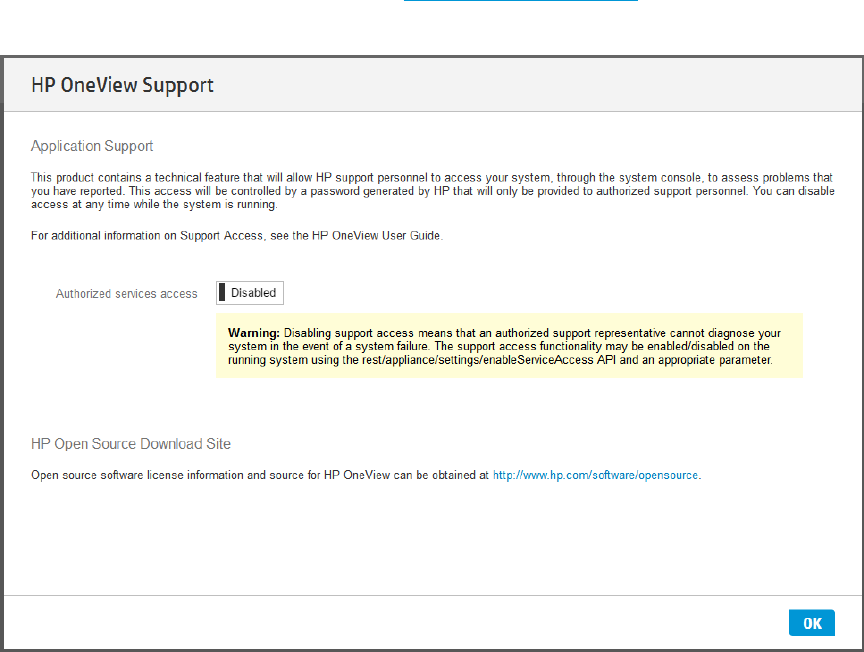
Task: Click the HP OneView Support dialog title
Action: point(122,85)
